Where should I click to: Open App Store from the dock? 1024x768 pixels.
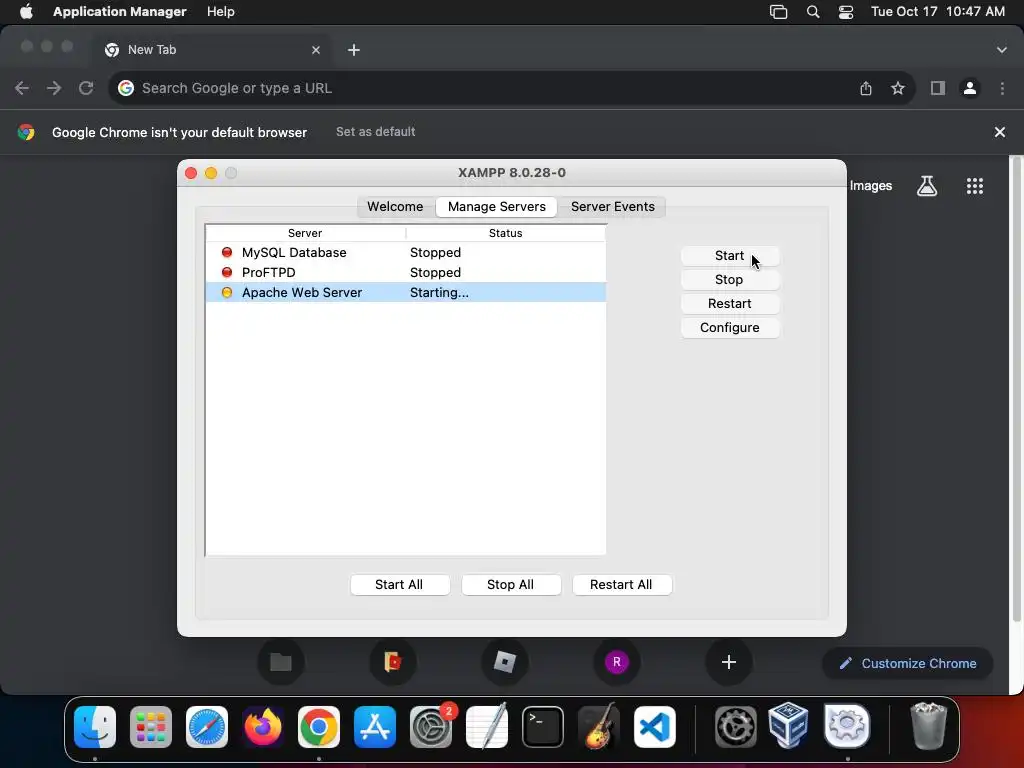click(375, 727)
